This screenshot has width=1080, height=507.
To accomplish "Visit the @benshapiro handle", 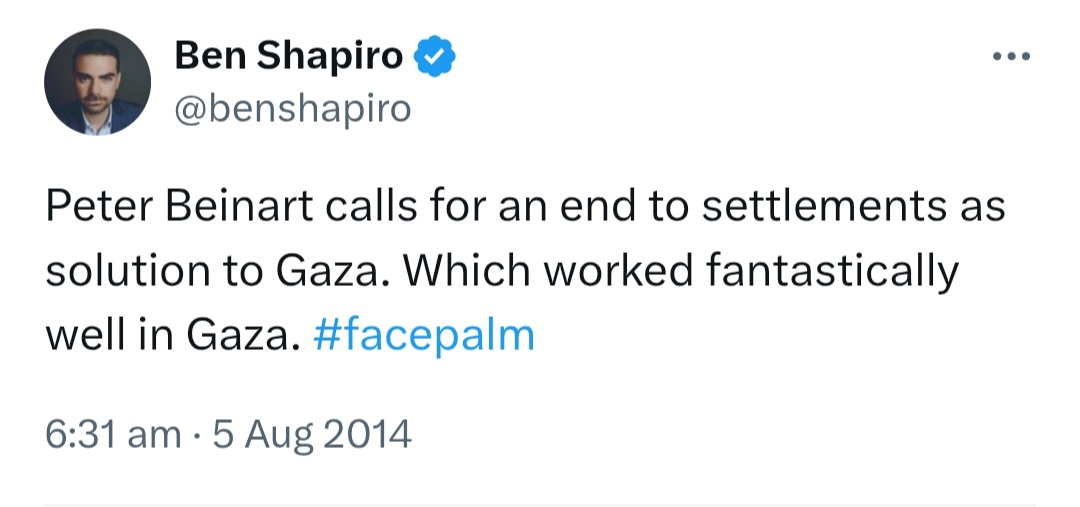I will [293, 109].
